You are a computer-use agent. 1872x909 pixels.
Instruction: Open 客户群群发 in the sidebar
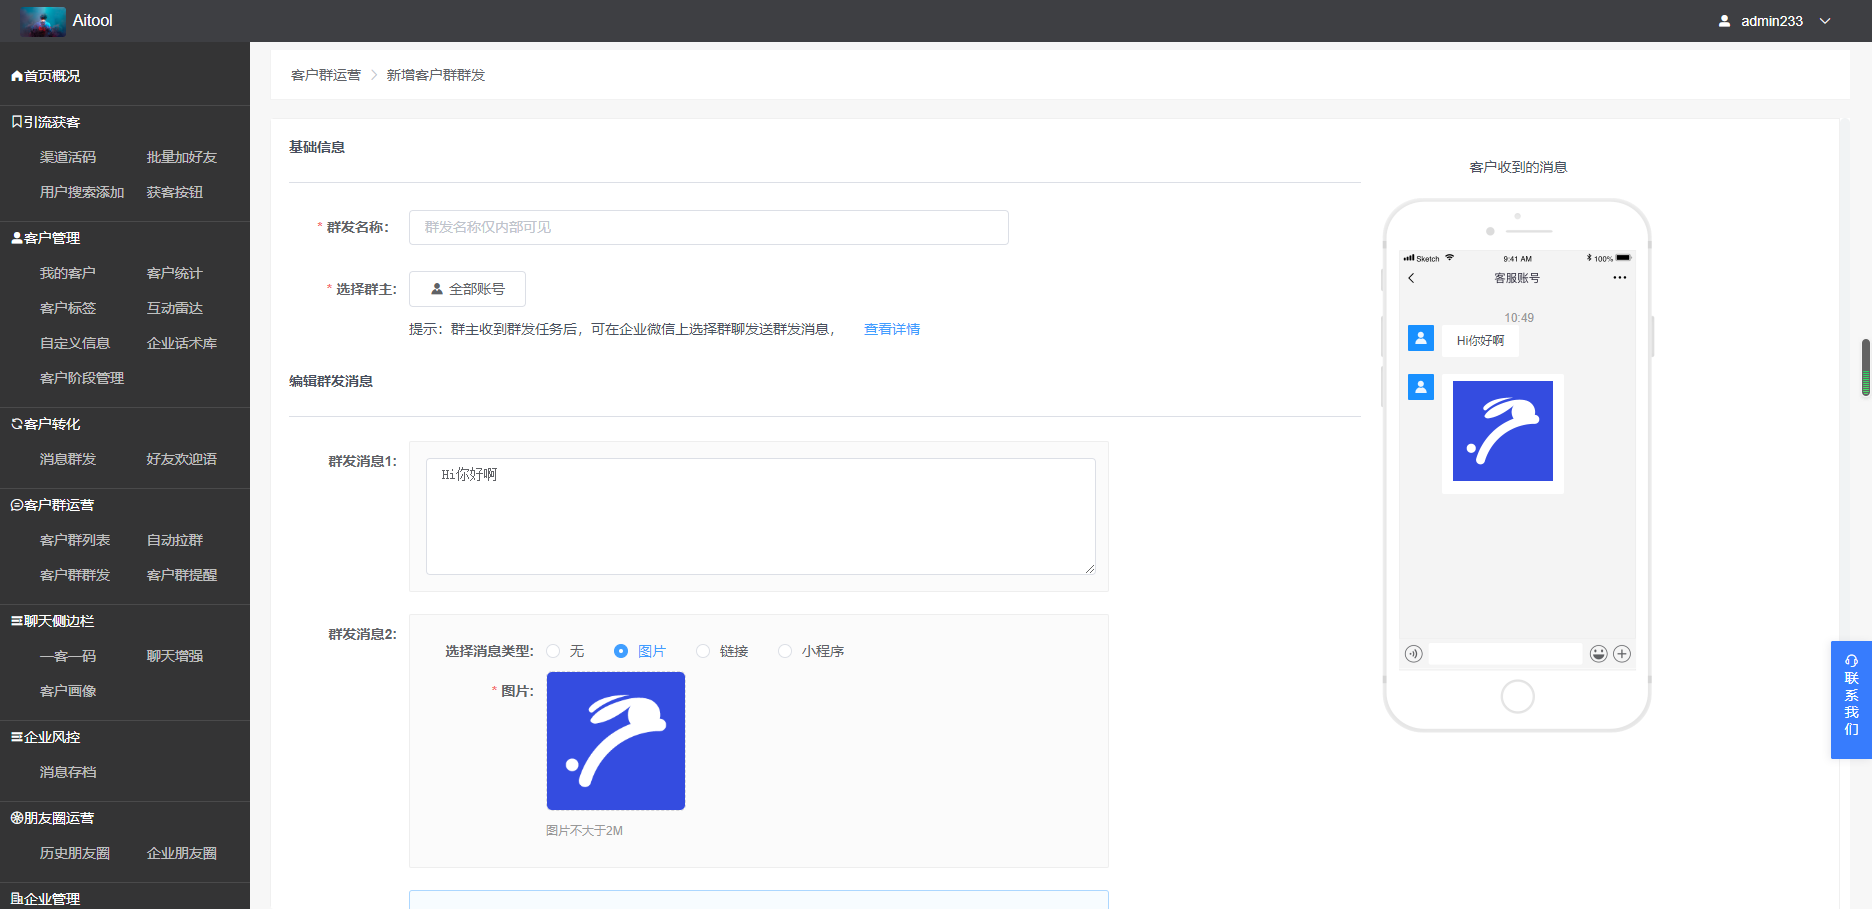(x=75, y=575)
